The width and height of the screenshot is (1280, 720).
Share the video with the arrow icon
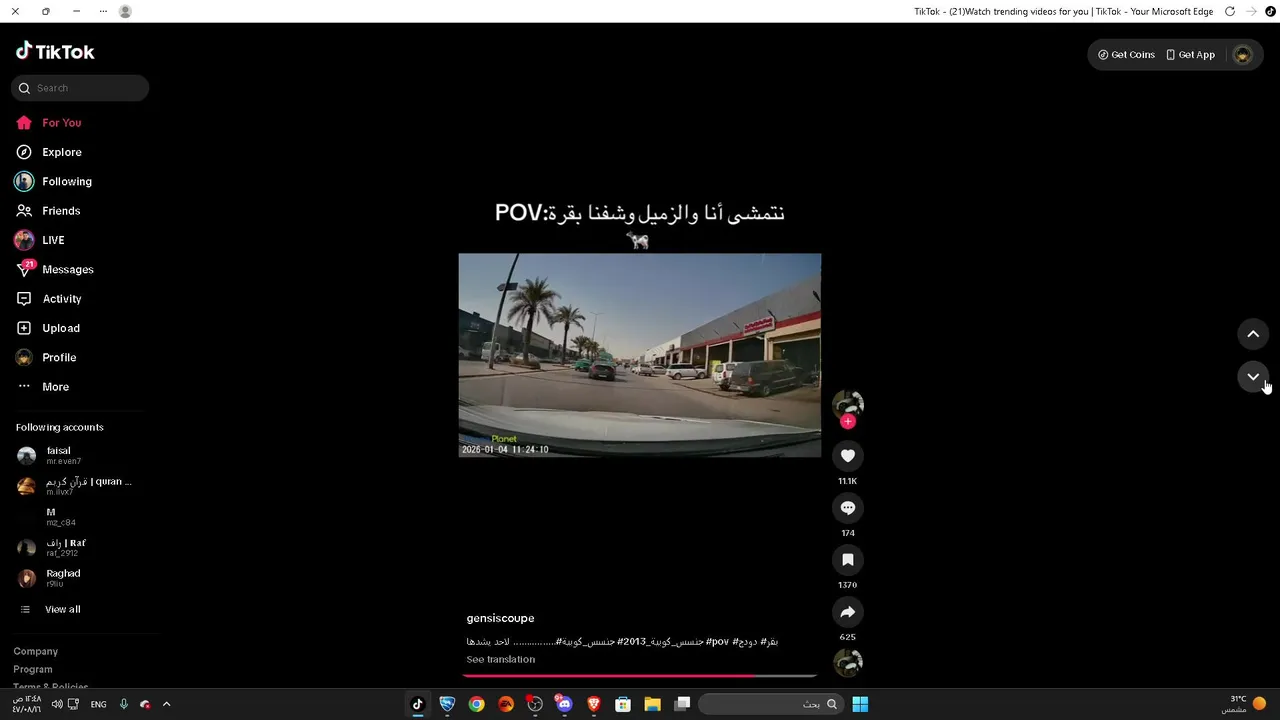pos(848,612)
